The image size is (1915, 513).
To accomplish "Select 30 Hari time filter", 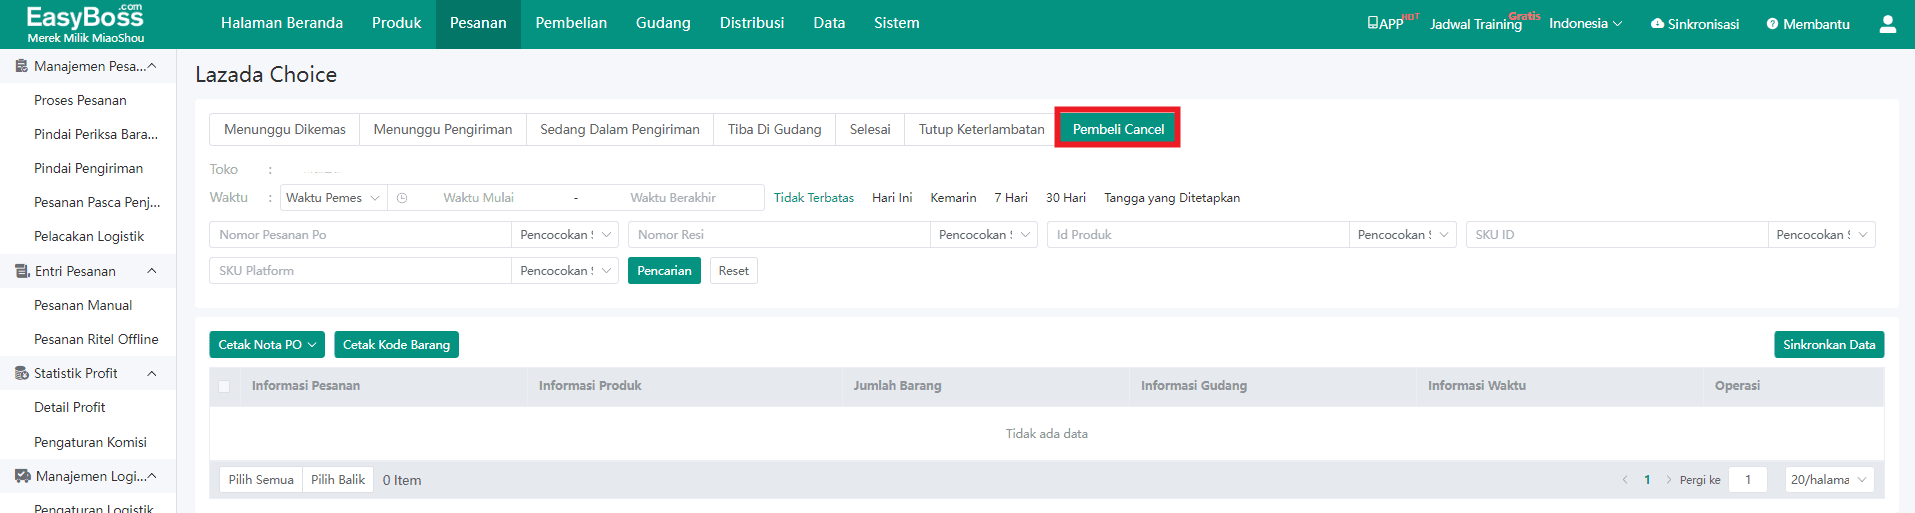I will point(1066,198).
